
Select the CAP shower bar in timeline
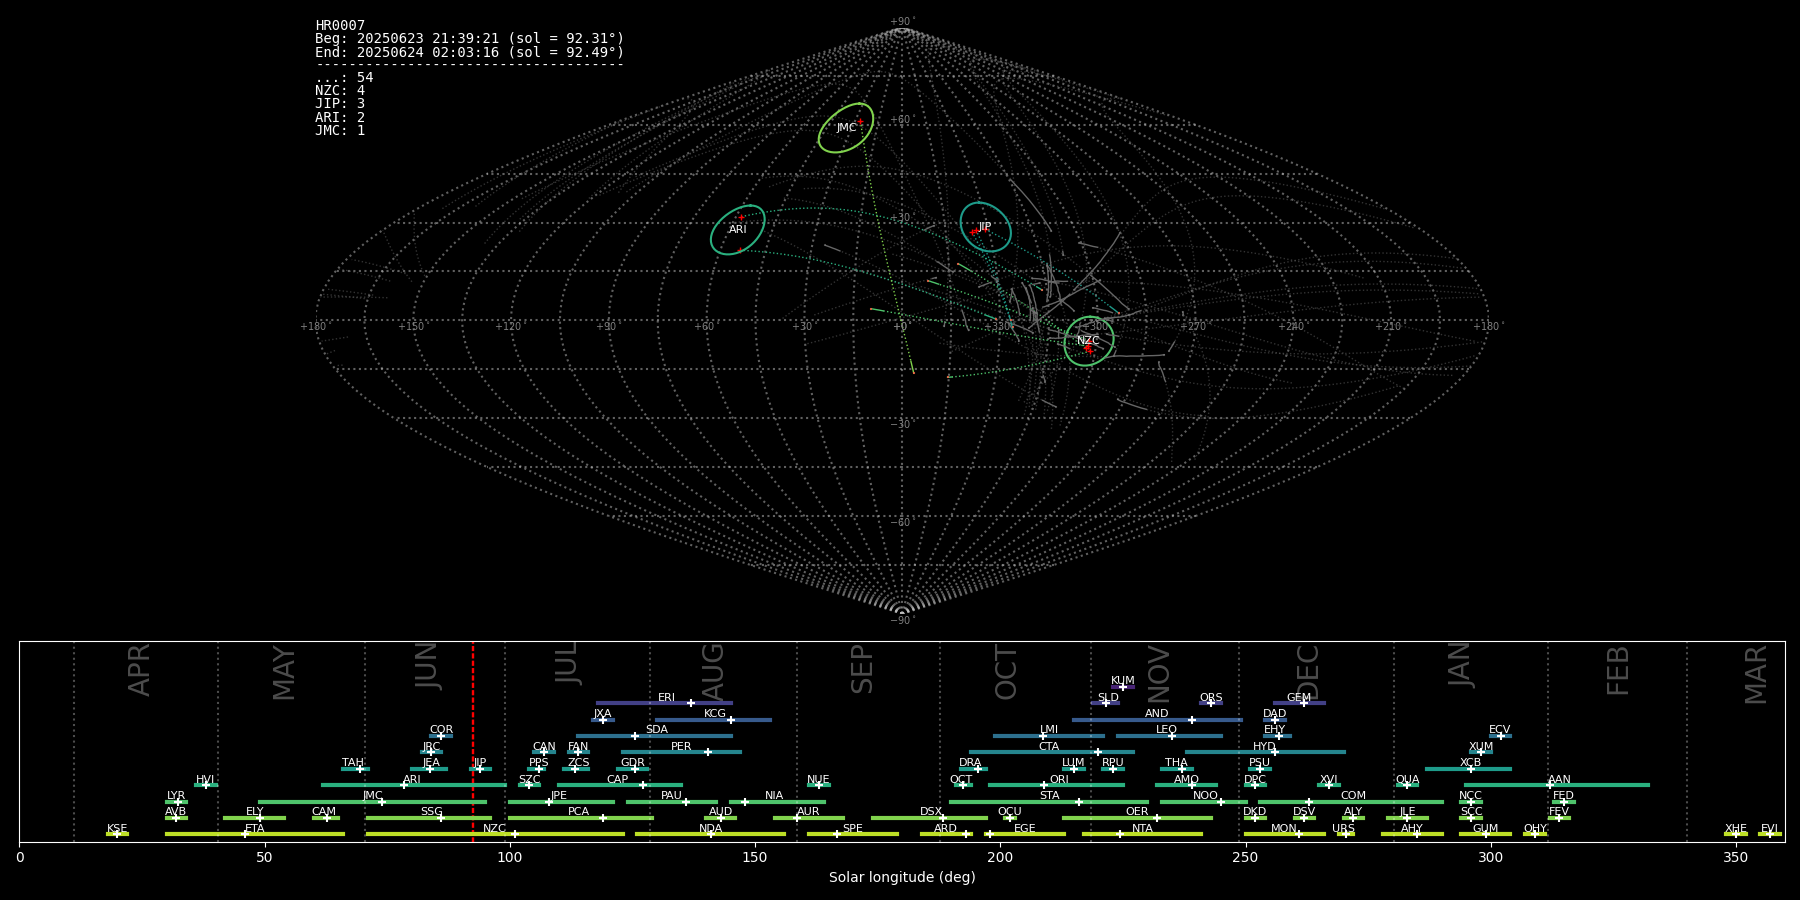pos(620,785)
